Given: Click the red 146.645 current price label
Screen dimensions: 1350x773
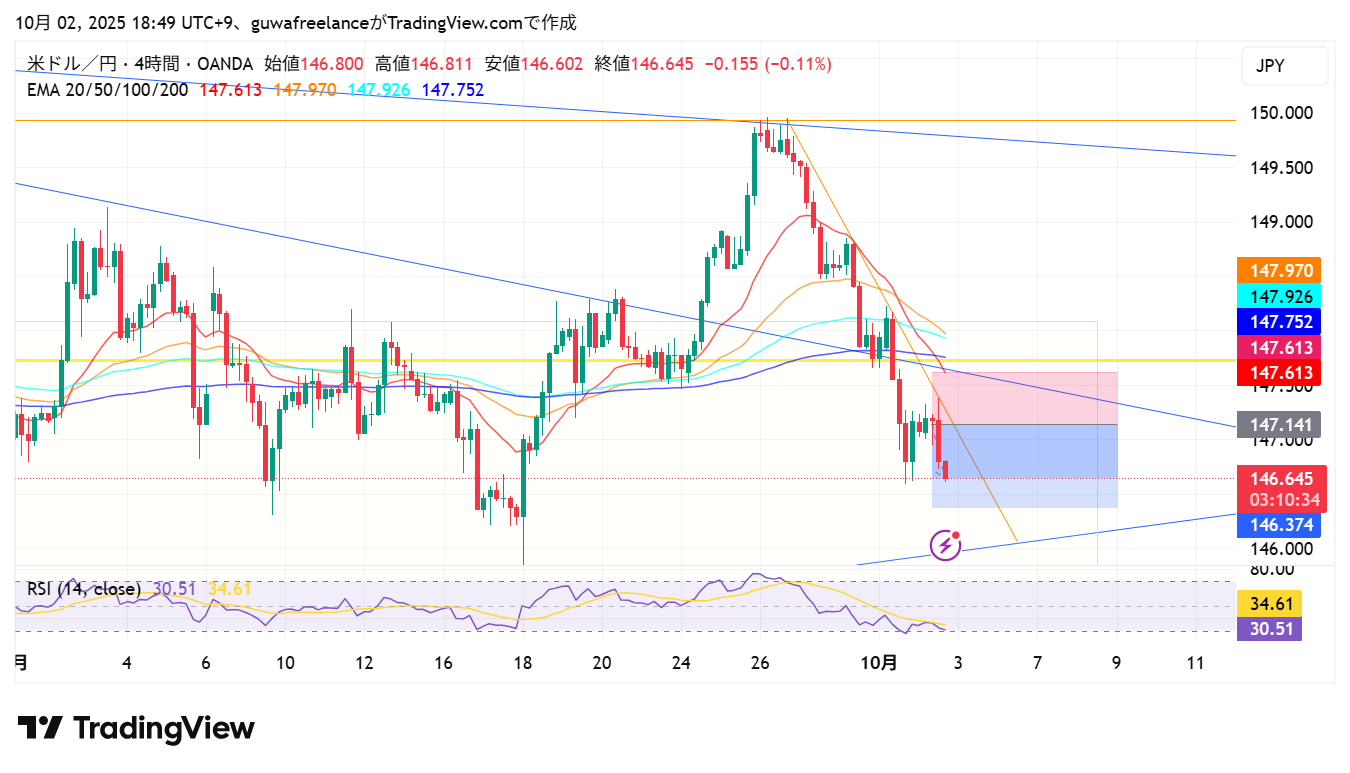Looking at the screenshot, I should 1279,479.
